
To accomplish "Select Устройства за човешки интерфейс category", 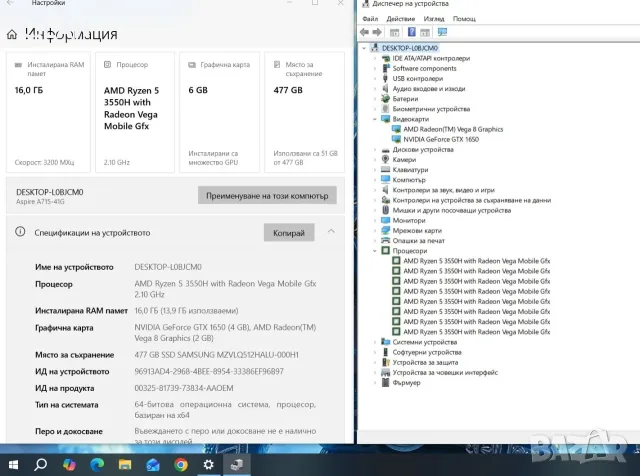I will coord(445,372).
